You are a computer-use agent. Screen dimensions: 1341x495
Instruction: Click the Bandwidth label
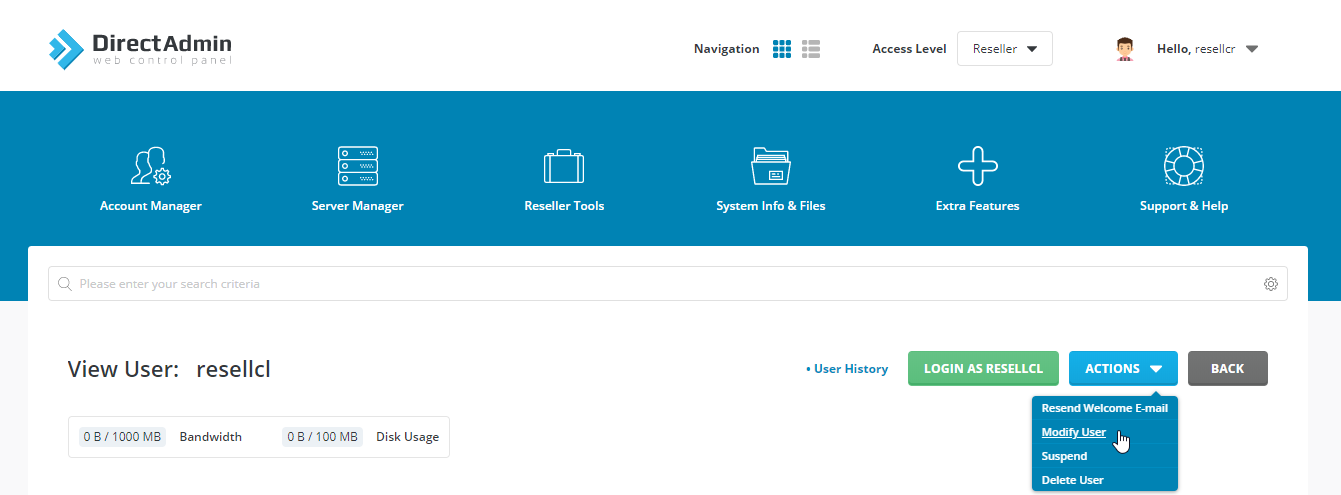click(x=211, y=437)
